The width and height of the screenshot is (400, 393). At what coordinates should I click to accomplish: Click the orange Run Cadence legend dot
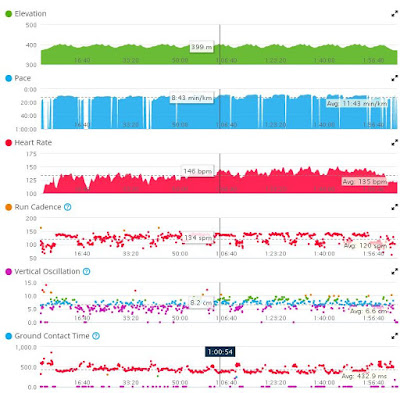pyautogui.click(x=9, y=207)
